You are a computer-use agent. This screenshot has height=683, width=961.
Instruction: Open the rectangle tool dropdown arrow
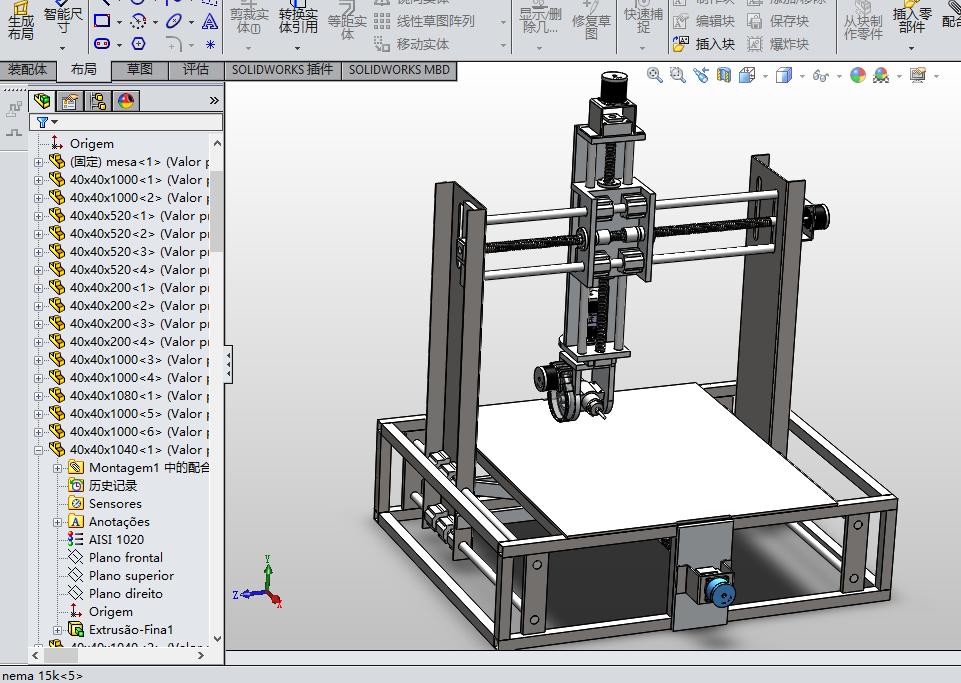(x=119, y=21)
